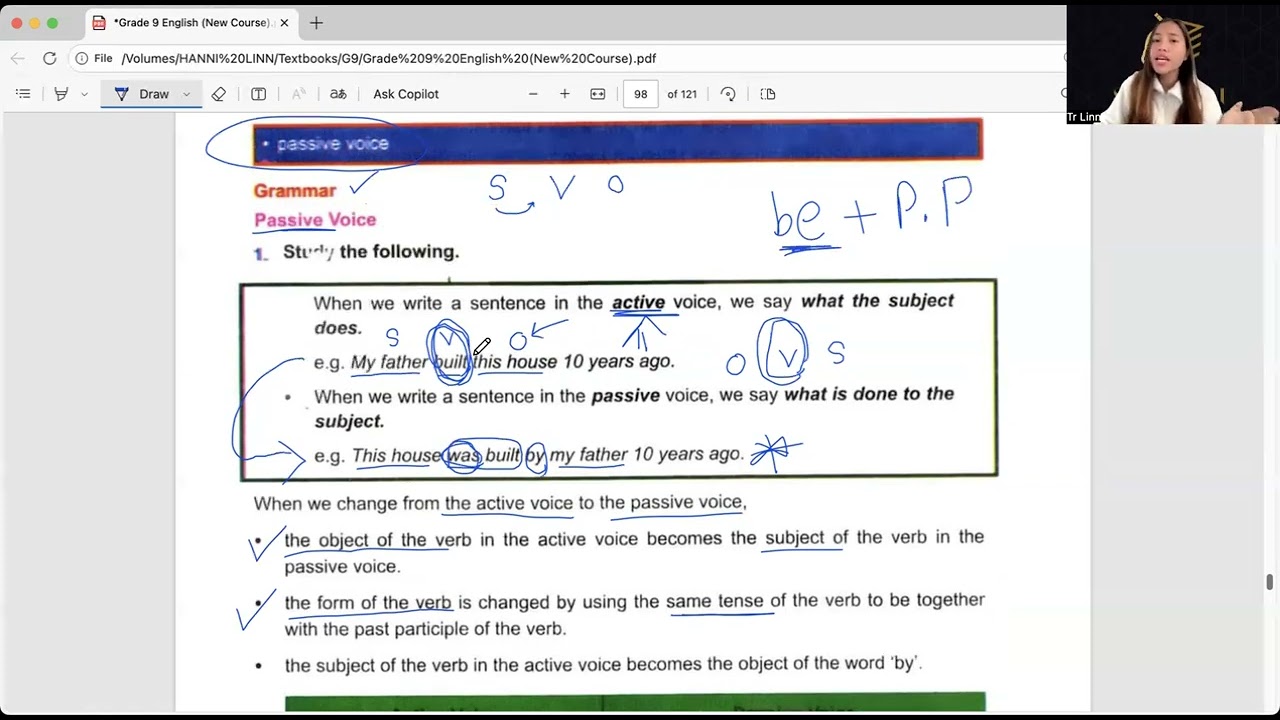Select the Highlight tool icon
This screenshot has width=1280, height=720.
click(61, 94)
